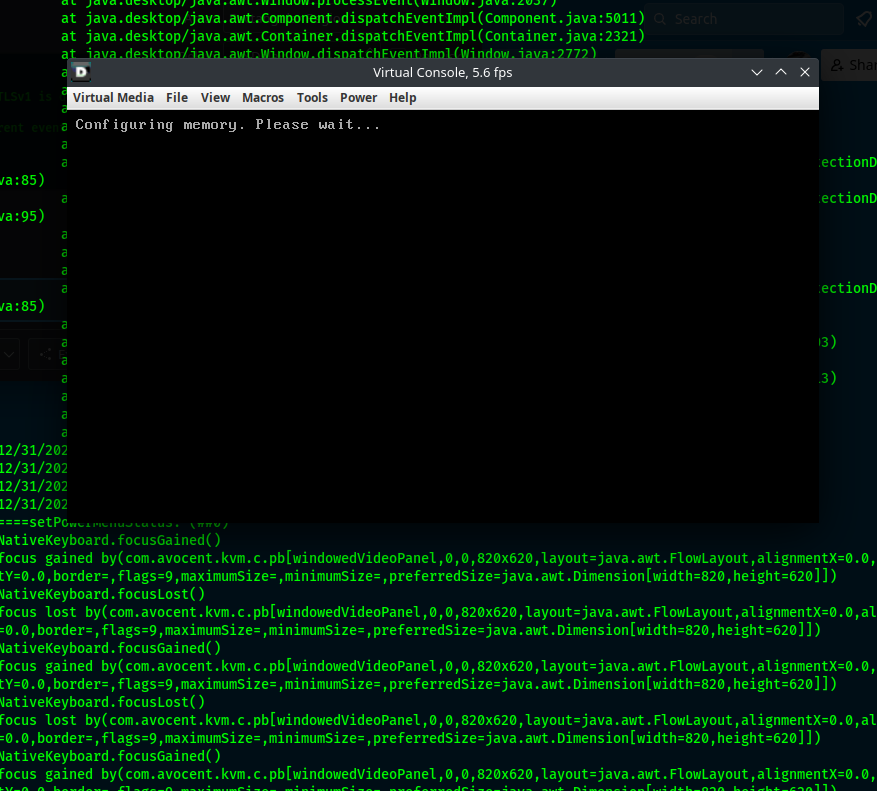Click the magnifier icon in the search bar
This screenshot has height=791, width=877.
tap(660, 19)
